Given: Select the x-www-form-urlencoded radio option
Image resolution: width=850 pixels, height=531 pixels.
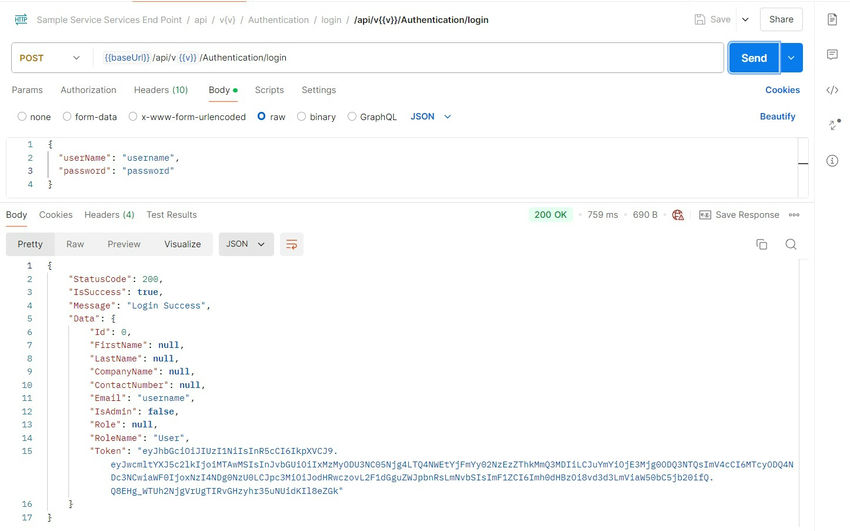Looking at the screenshot, I should coord(133,116).
